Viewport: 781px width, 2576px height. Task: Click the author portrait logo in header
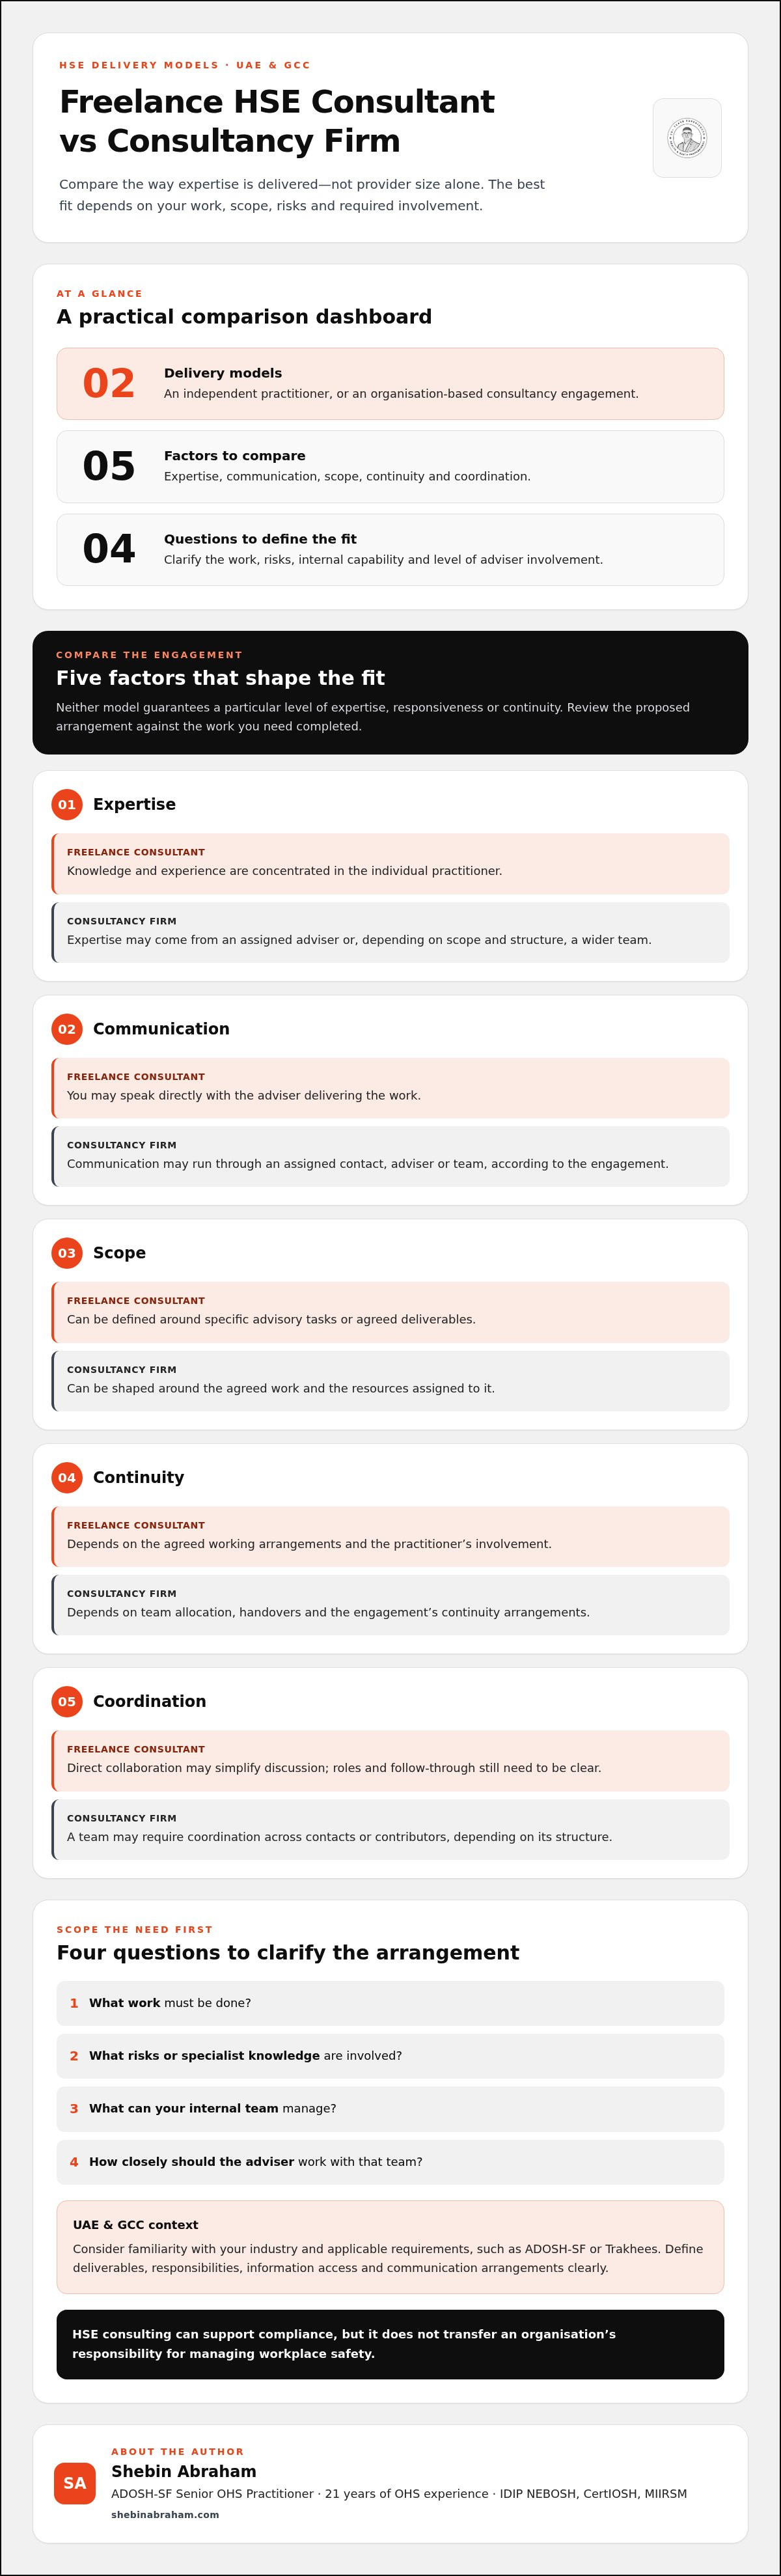[x=687, y=138]
